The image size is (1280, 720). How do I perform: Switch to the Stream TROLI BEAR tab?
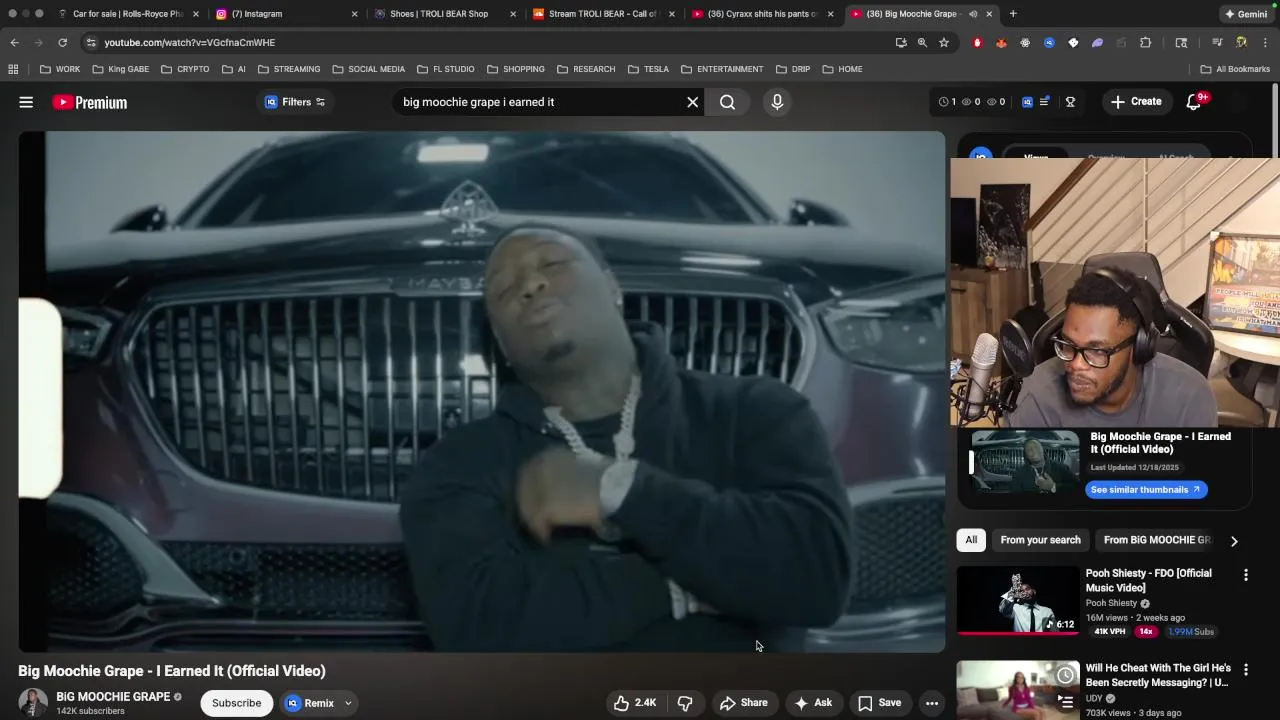[603, 14]
